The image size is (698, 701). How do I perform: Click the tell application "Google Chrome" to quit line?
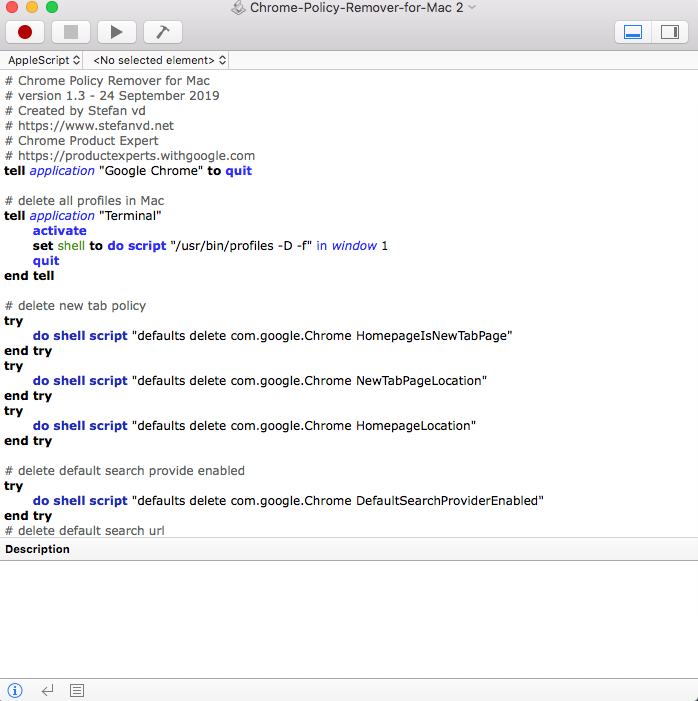coord(128,171)
